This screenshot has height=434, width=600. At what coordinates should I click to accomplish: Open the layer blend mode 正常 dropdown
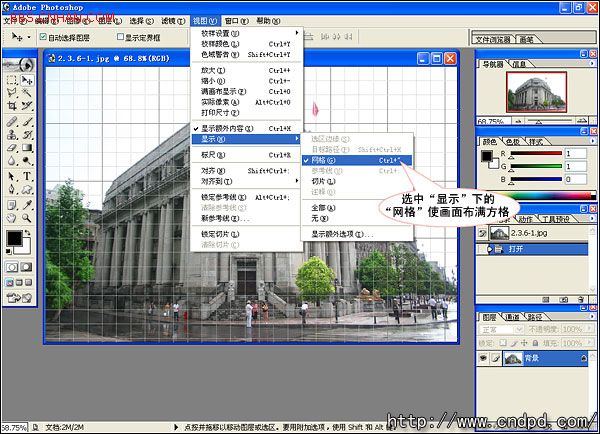(x=506, y=328)
